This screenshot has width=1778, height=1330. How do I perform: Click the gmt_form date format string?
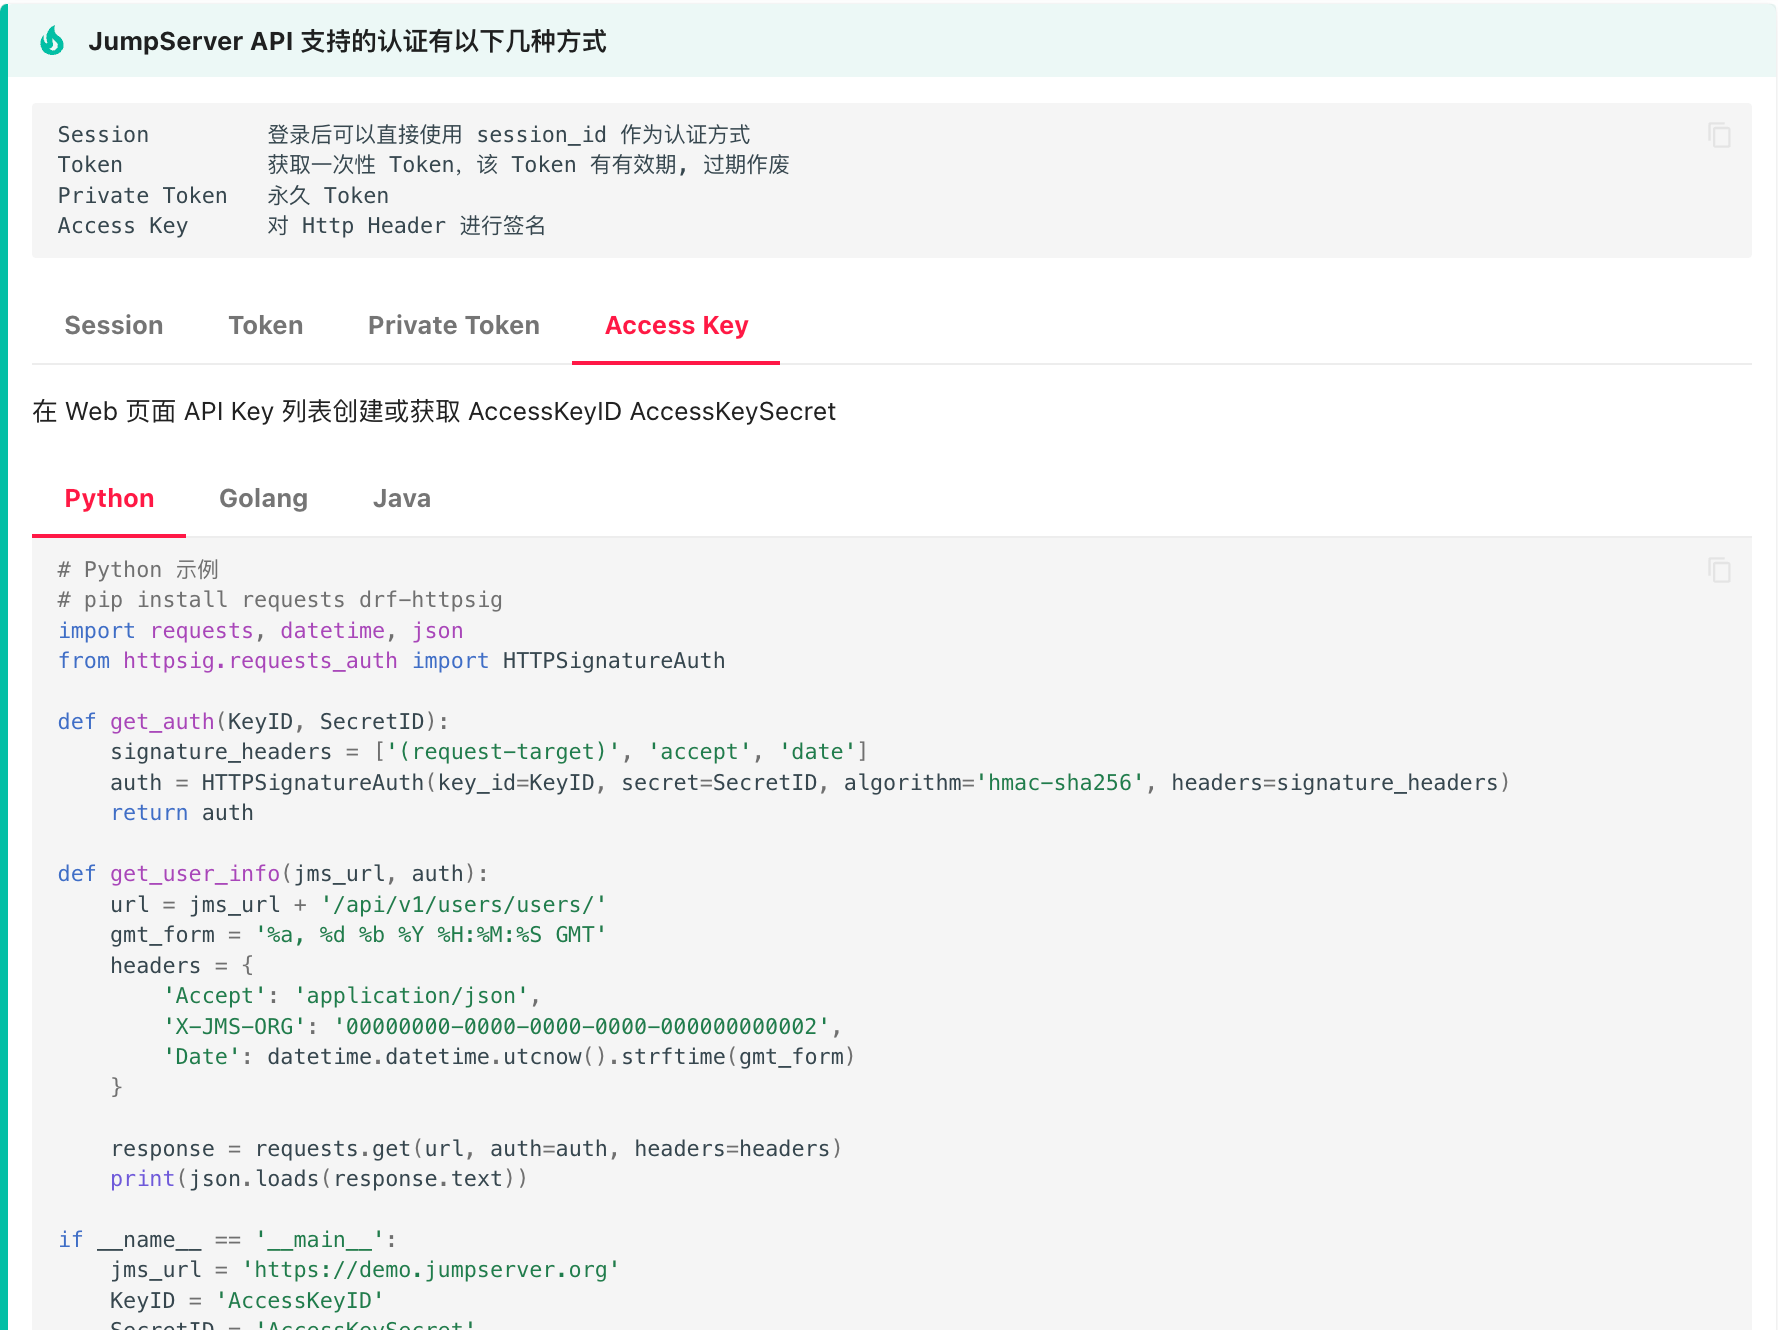(x=431, y=935)
